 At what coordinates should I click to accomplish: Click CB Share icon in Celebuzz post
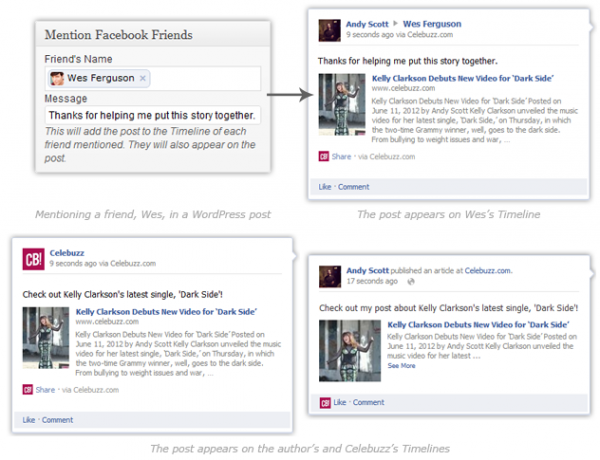[28, 390]
